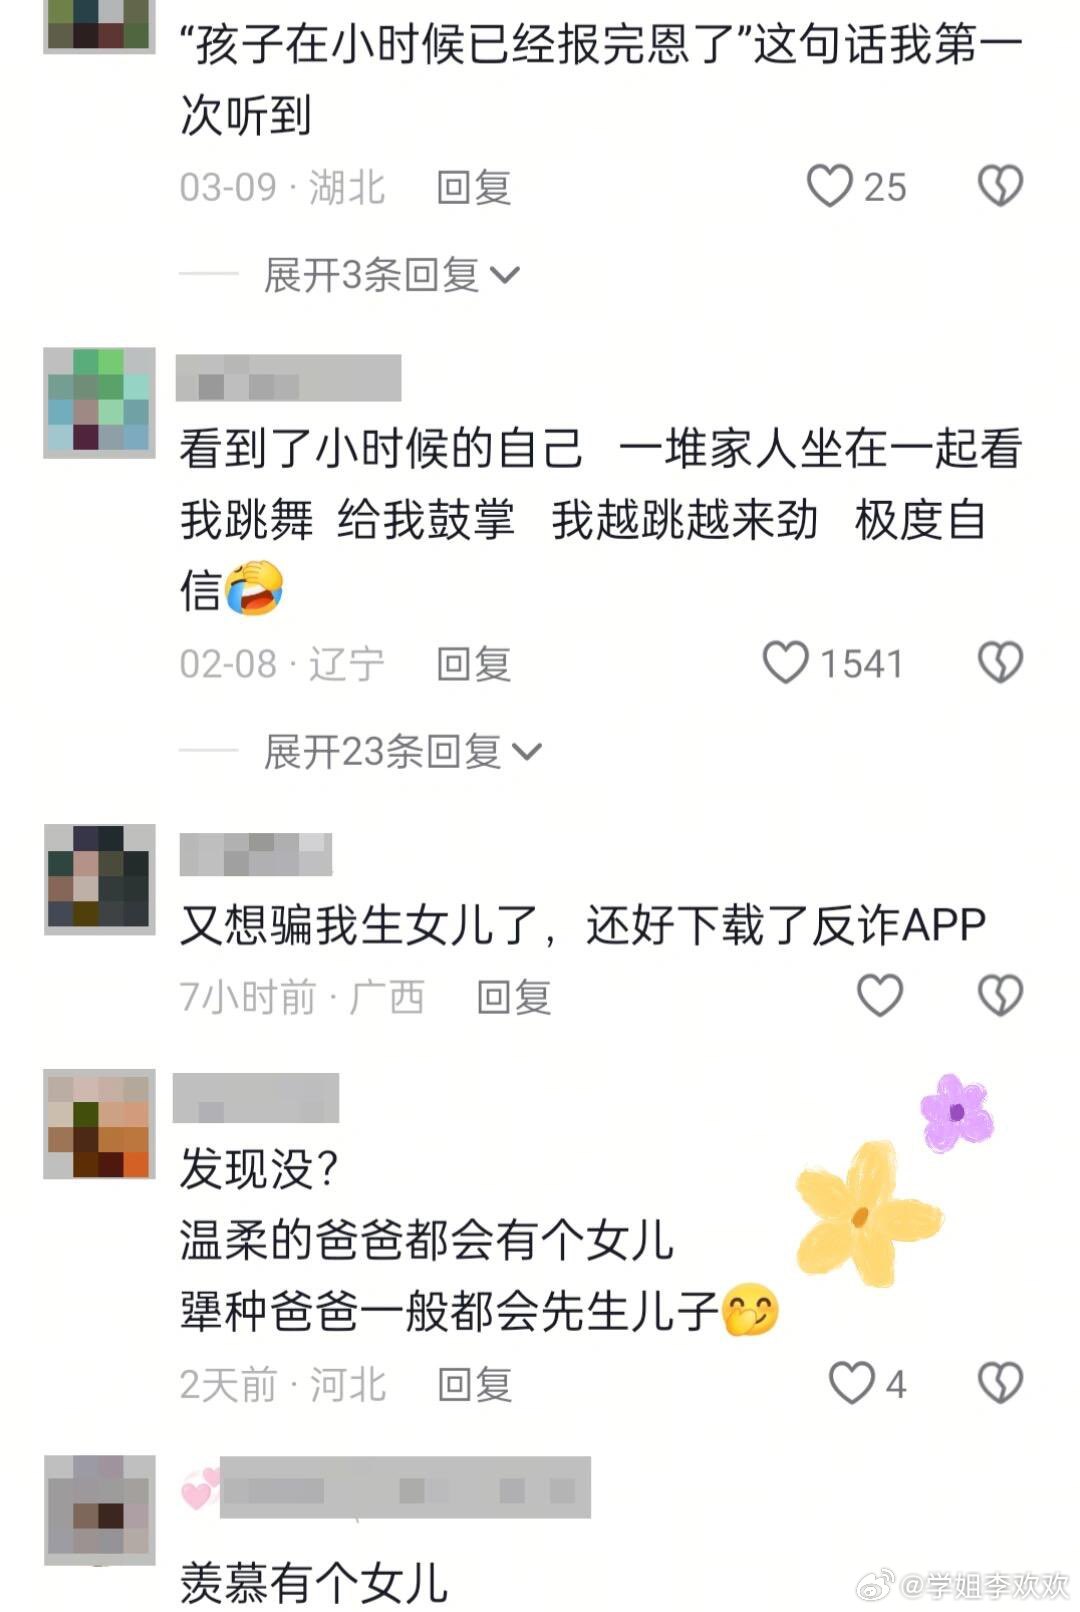Like the Guangxi anti-fraud APP comment
1080x1612 pixels.
880,996
